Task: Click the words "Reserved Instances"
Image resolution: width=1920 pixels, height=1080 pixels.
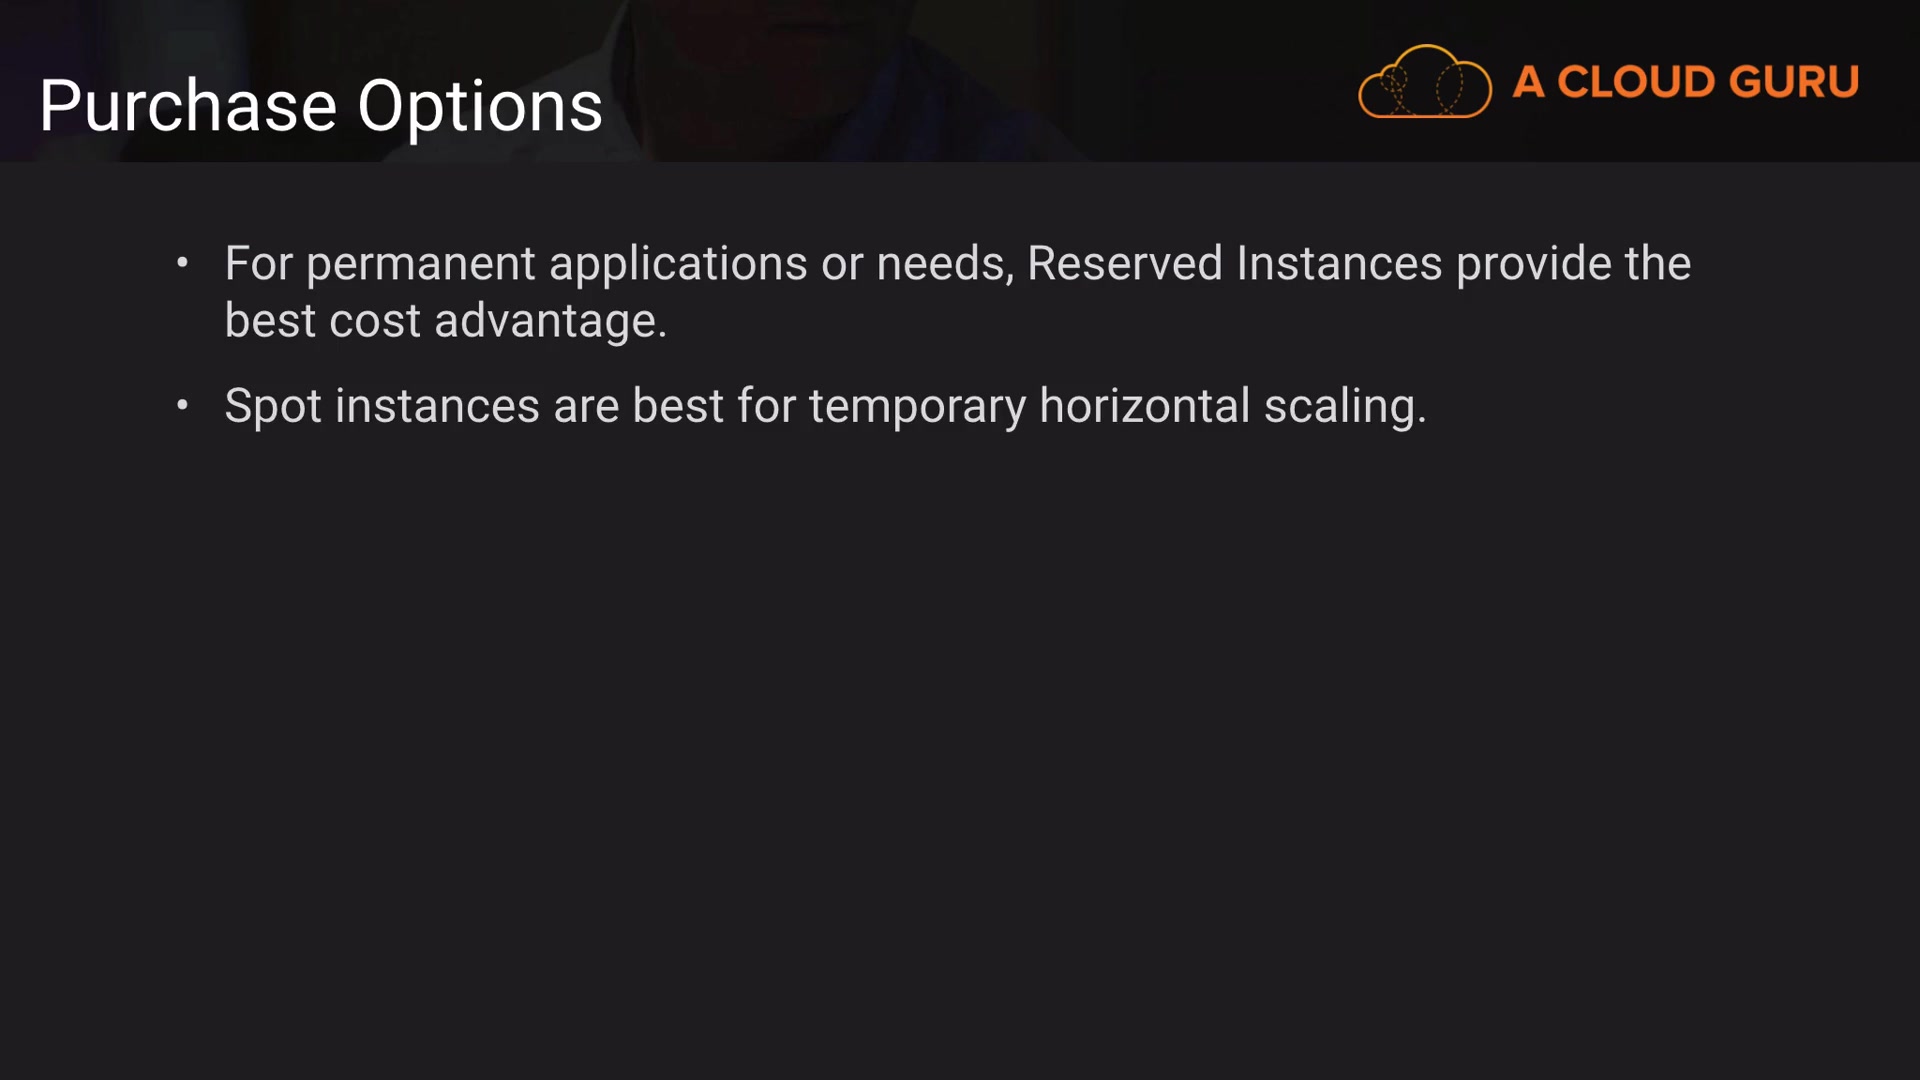Action: [x=1234, y=264]
